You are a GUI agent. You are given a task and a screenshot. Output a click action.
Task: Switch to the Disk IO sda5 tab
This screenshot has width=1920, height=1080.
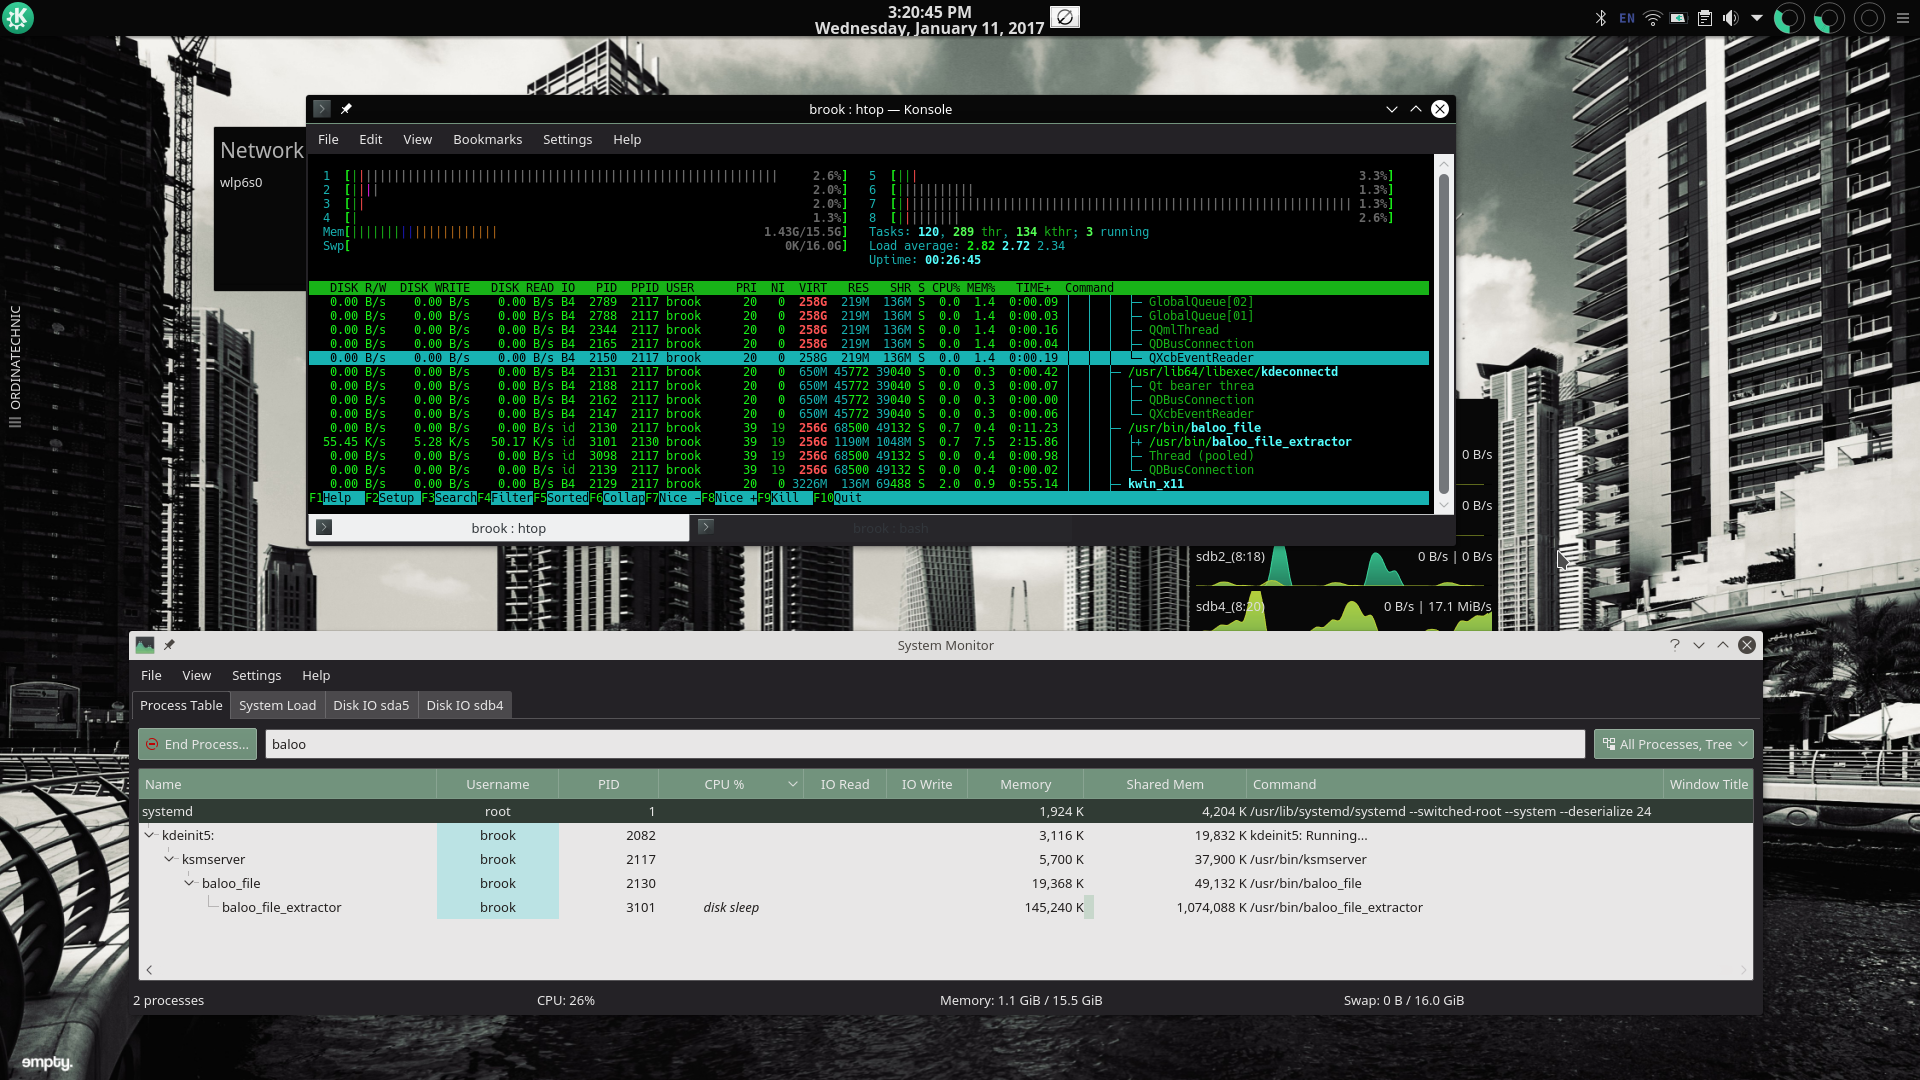coord(371,705)
